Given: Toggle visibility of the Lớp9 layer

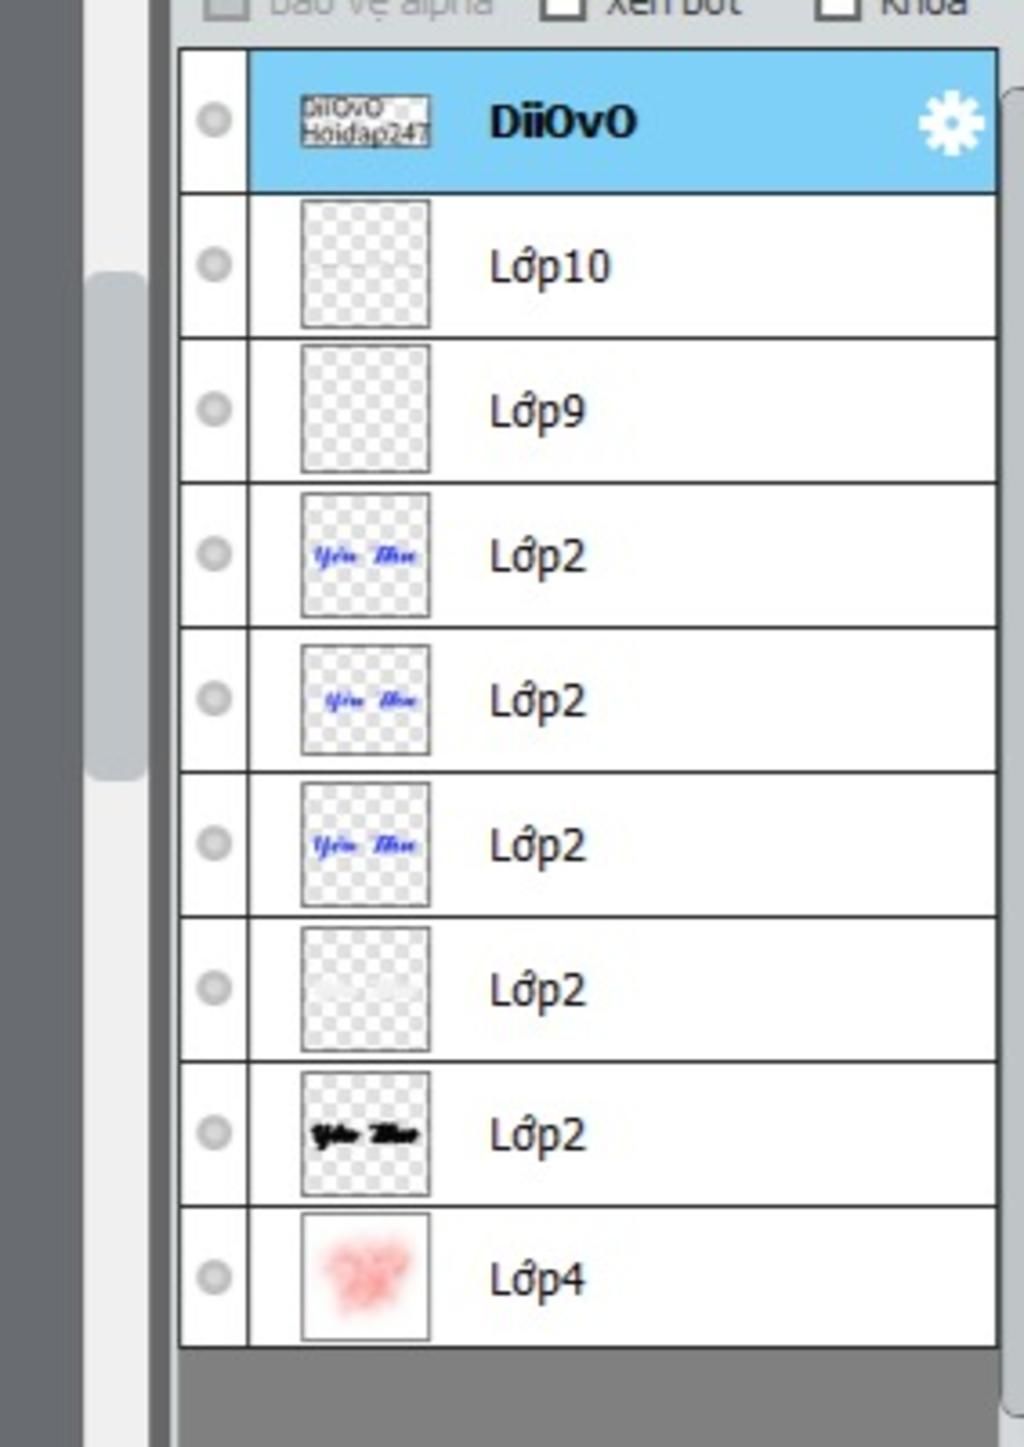Looking at the screenshot, I should point(214,409).
